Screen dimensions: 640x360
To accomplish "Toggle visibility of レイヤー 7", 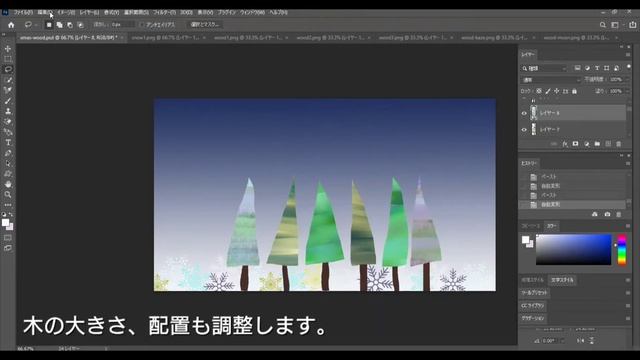I will [524, 130].
